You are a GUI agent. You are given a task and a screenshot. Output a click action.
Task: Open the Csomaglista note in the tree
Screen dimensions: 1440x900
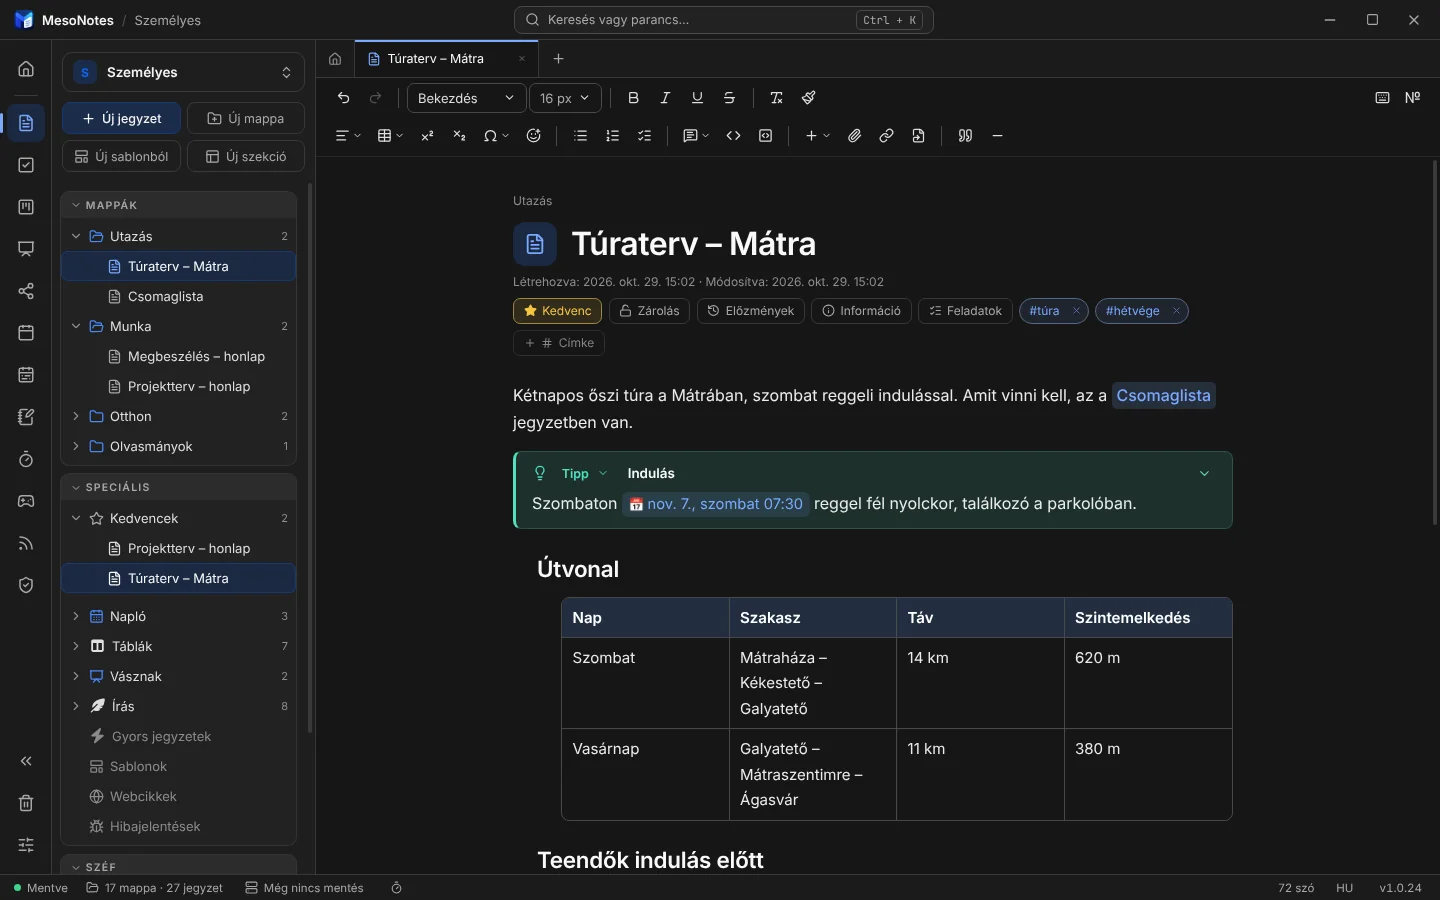(x=179, y=296)
